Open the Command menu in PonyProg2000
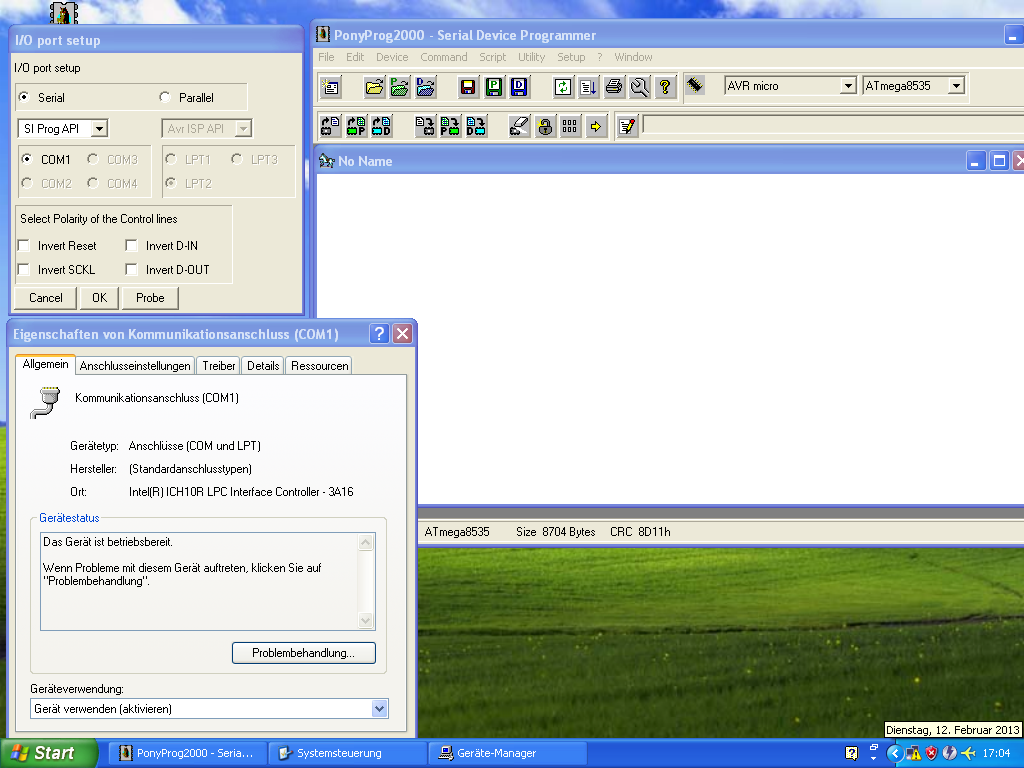Viewport: 1024px width, 768px height. point(444,57)
